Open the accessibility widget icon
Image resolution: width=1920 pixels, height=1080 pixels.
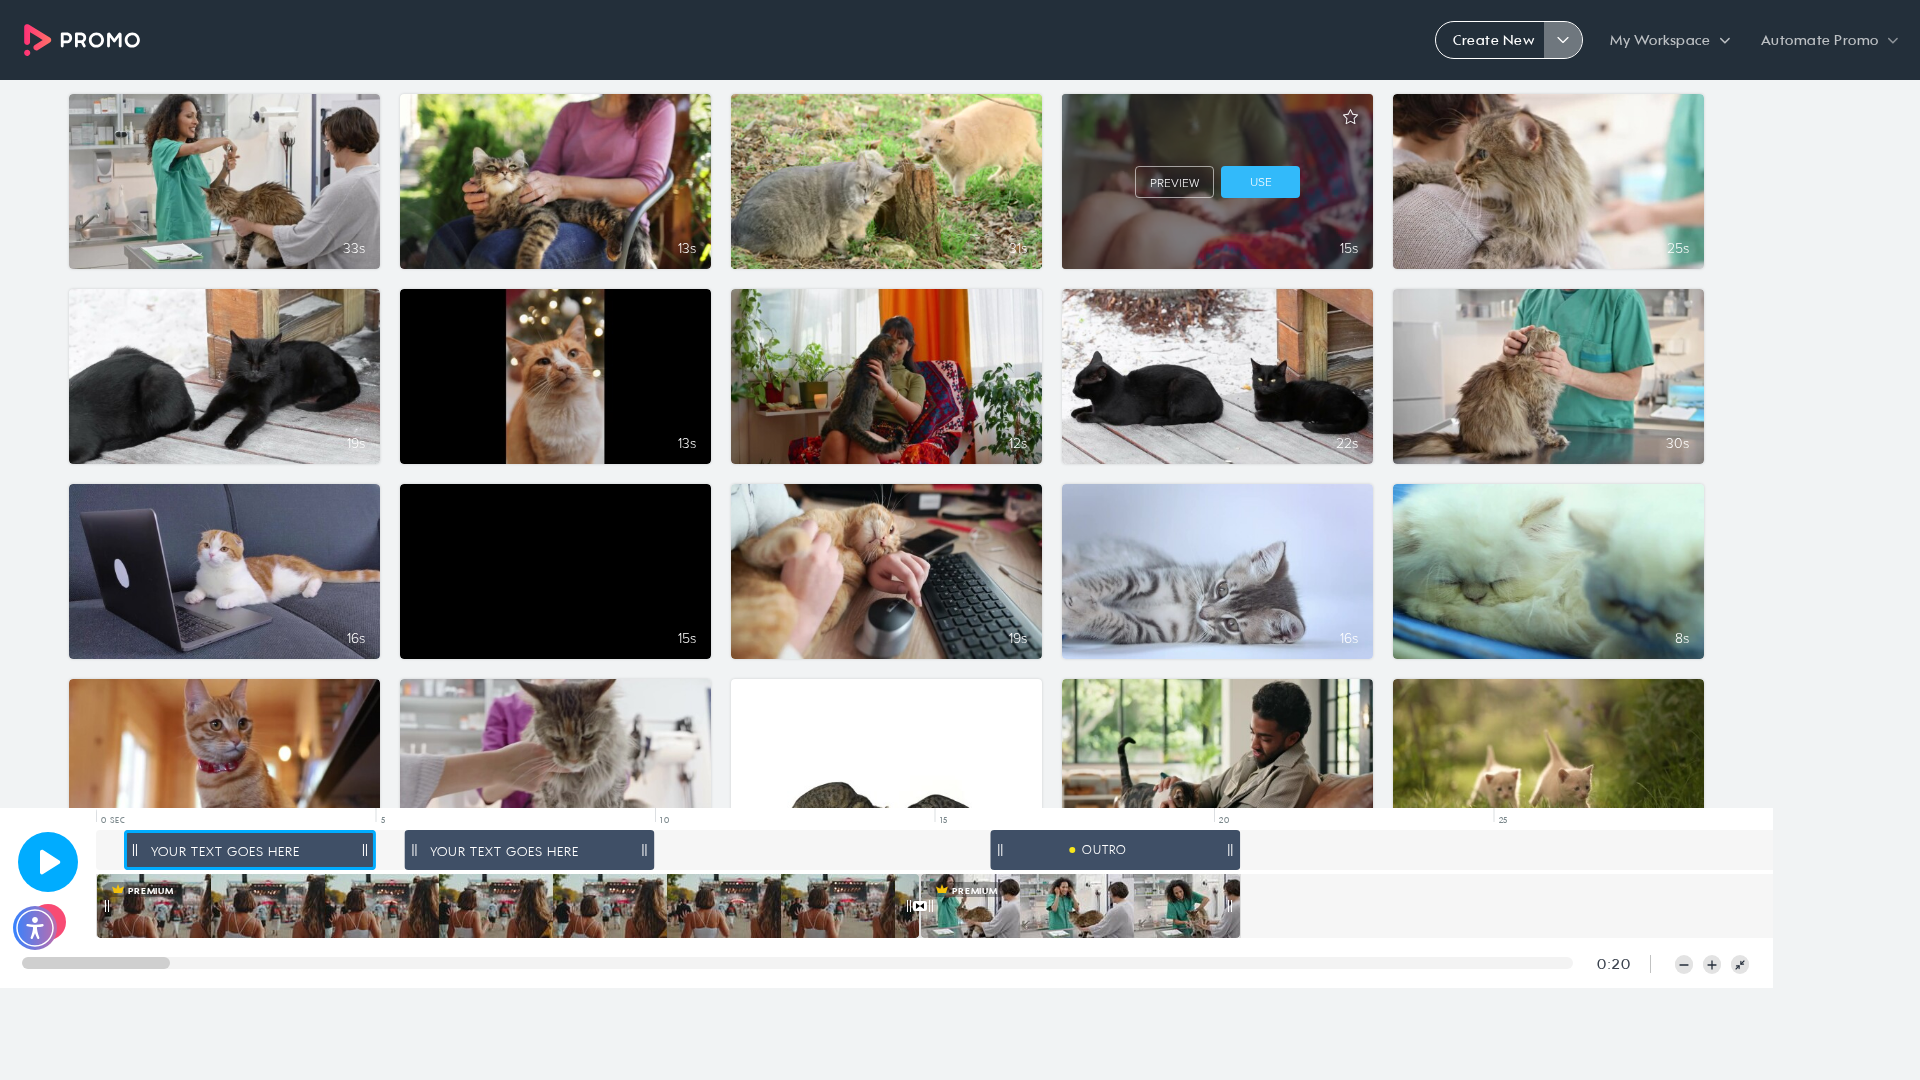[x=34, y=928]
